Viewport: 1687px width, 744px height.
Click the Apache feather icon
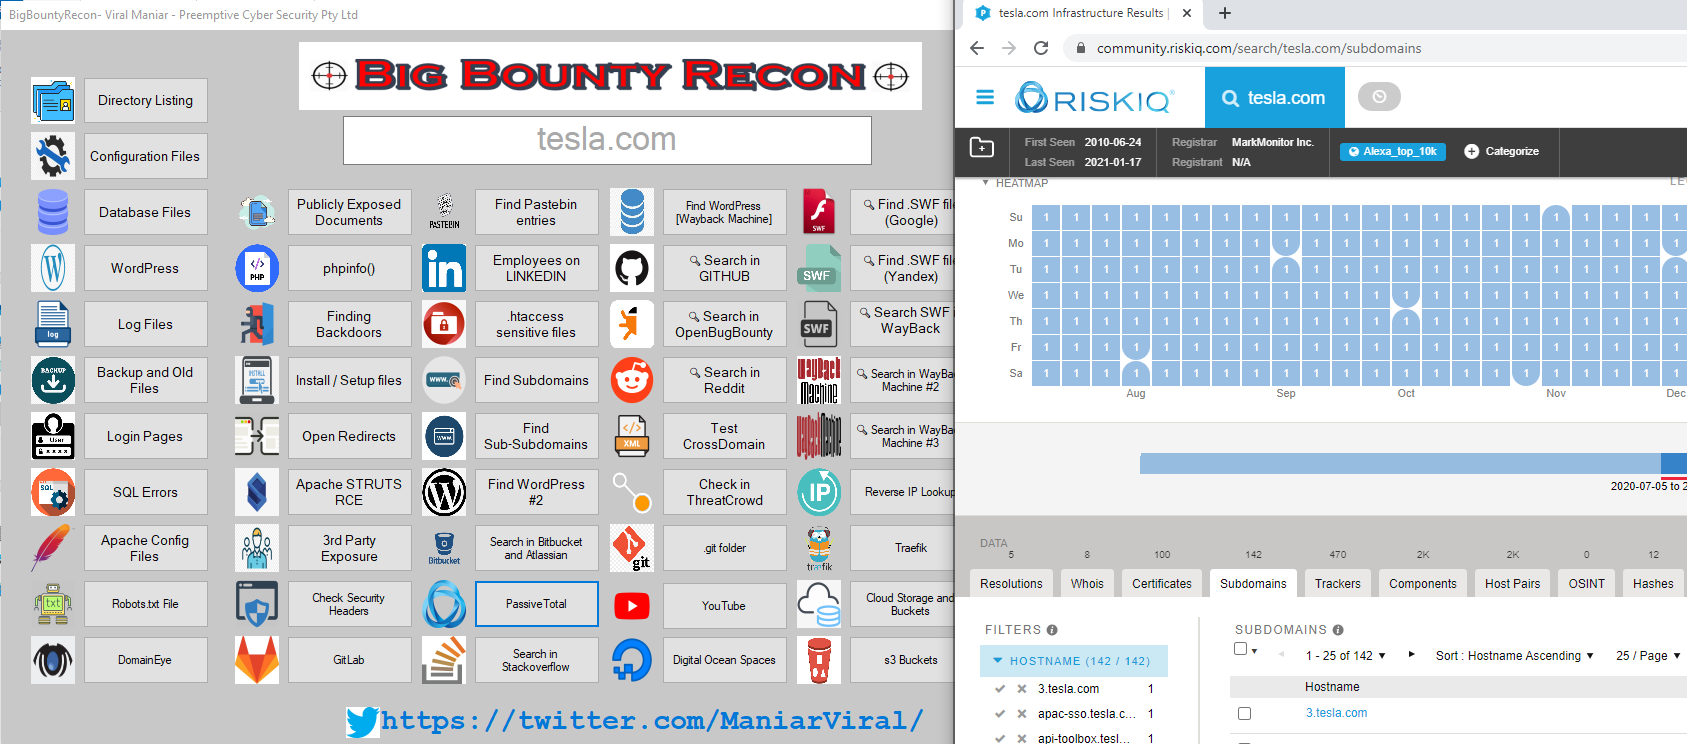pyautogui.click(x=53, y=548)
